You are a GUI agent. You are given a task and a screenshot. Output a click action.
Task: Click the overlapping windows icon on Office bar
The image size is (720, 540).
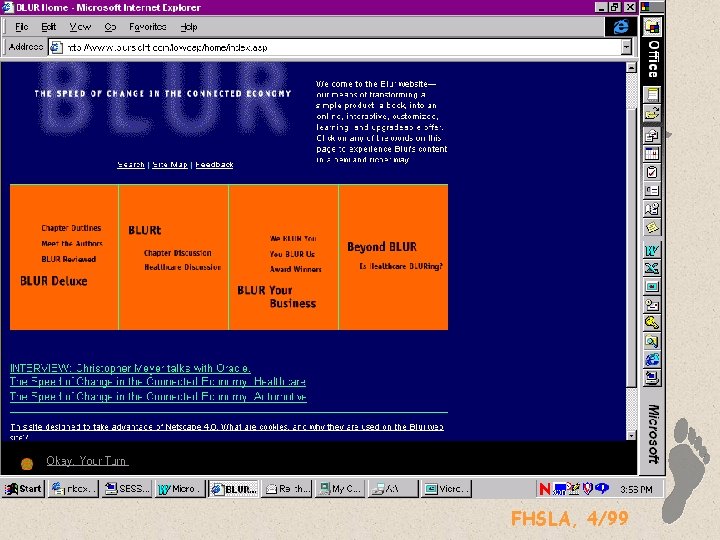click(x=652, y=136)
